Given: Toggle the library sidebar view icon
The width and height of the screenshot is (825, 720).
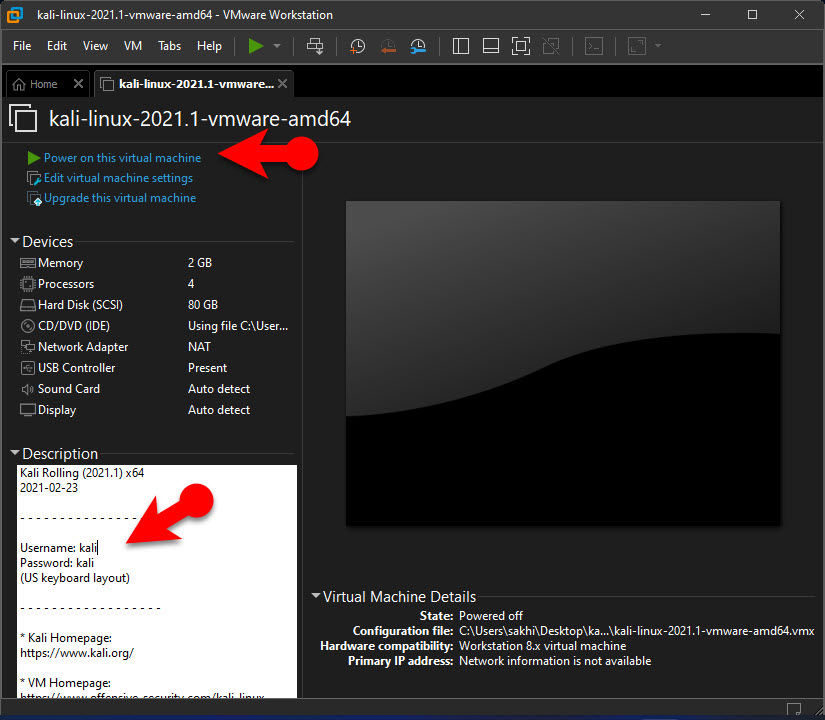Looking at the screenshot, I should coord(460,46).
